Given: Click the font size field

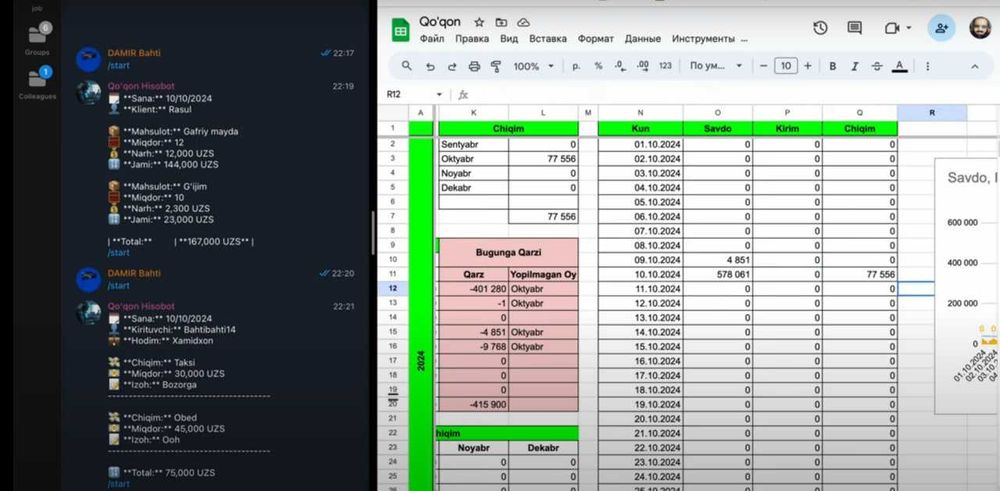Looking at the screenshot, I should coord(786,66).
